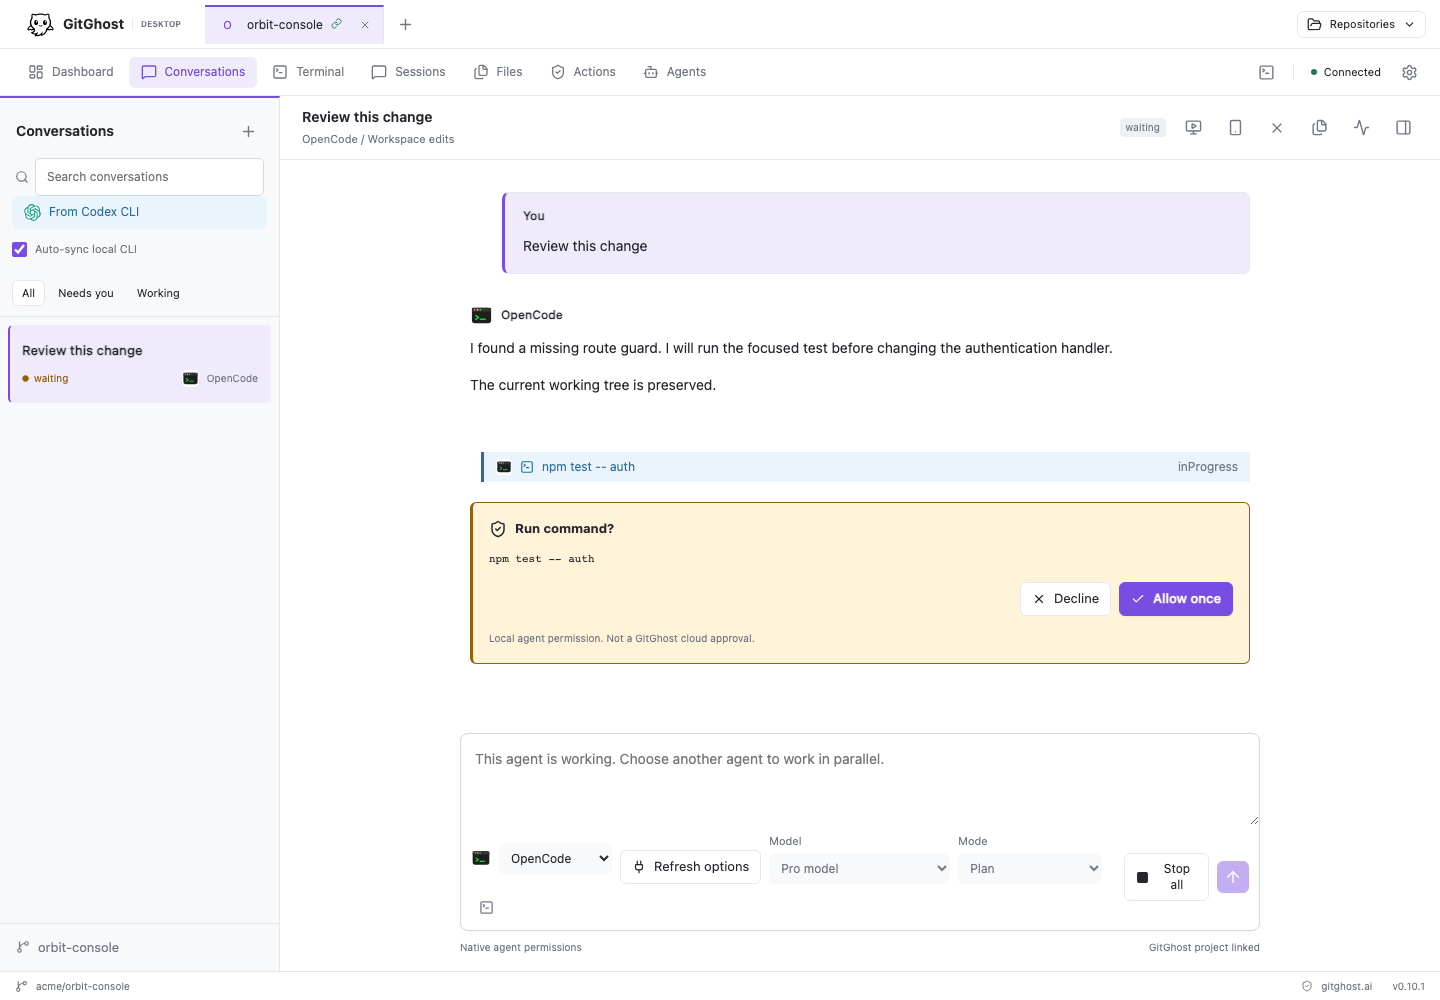The image size is (1440, 1000).
Task: Open settings gear icon
Action: [1409, 72]
